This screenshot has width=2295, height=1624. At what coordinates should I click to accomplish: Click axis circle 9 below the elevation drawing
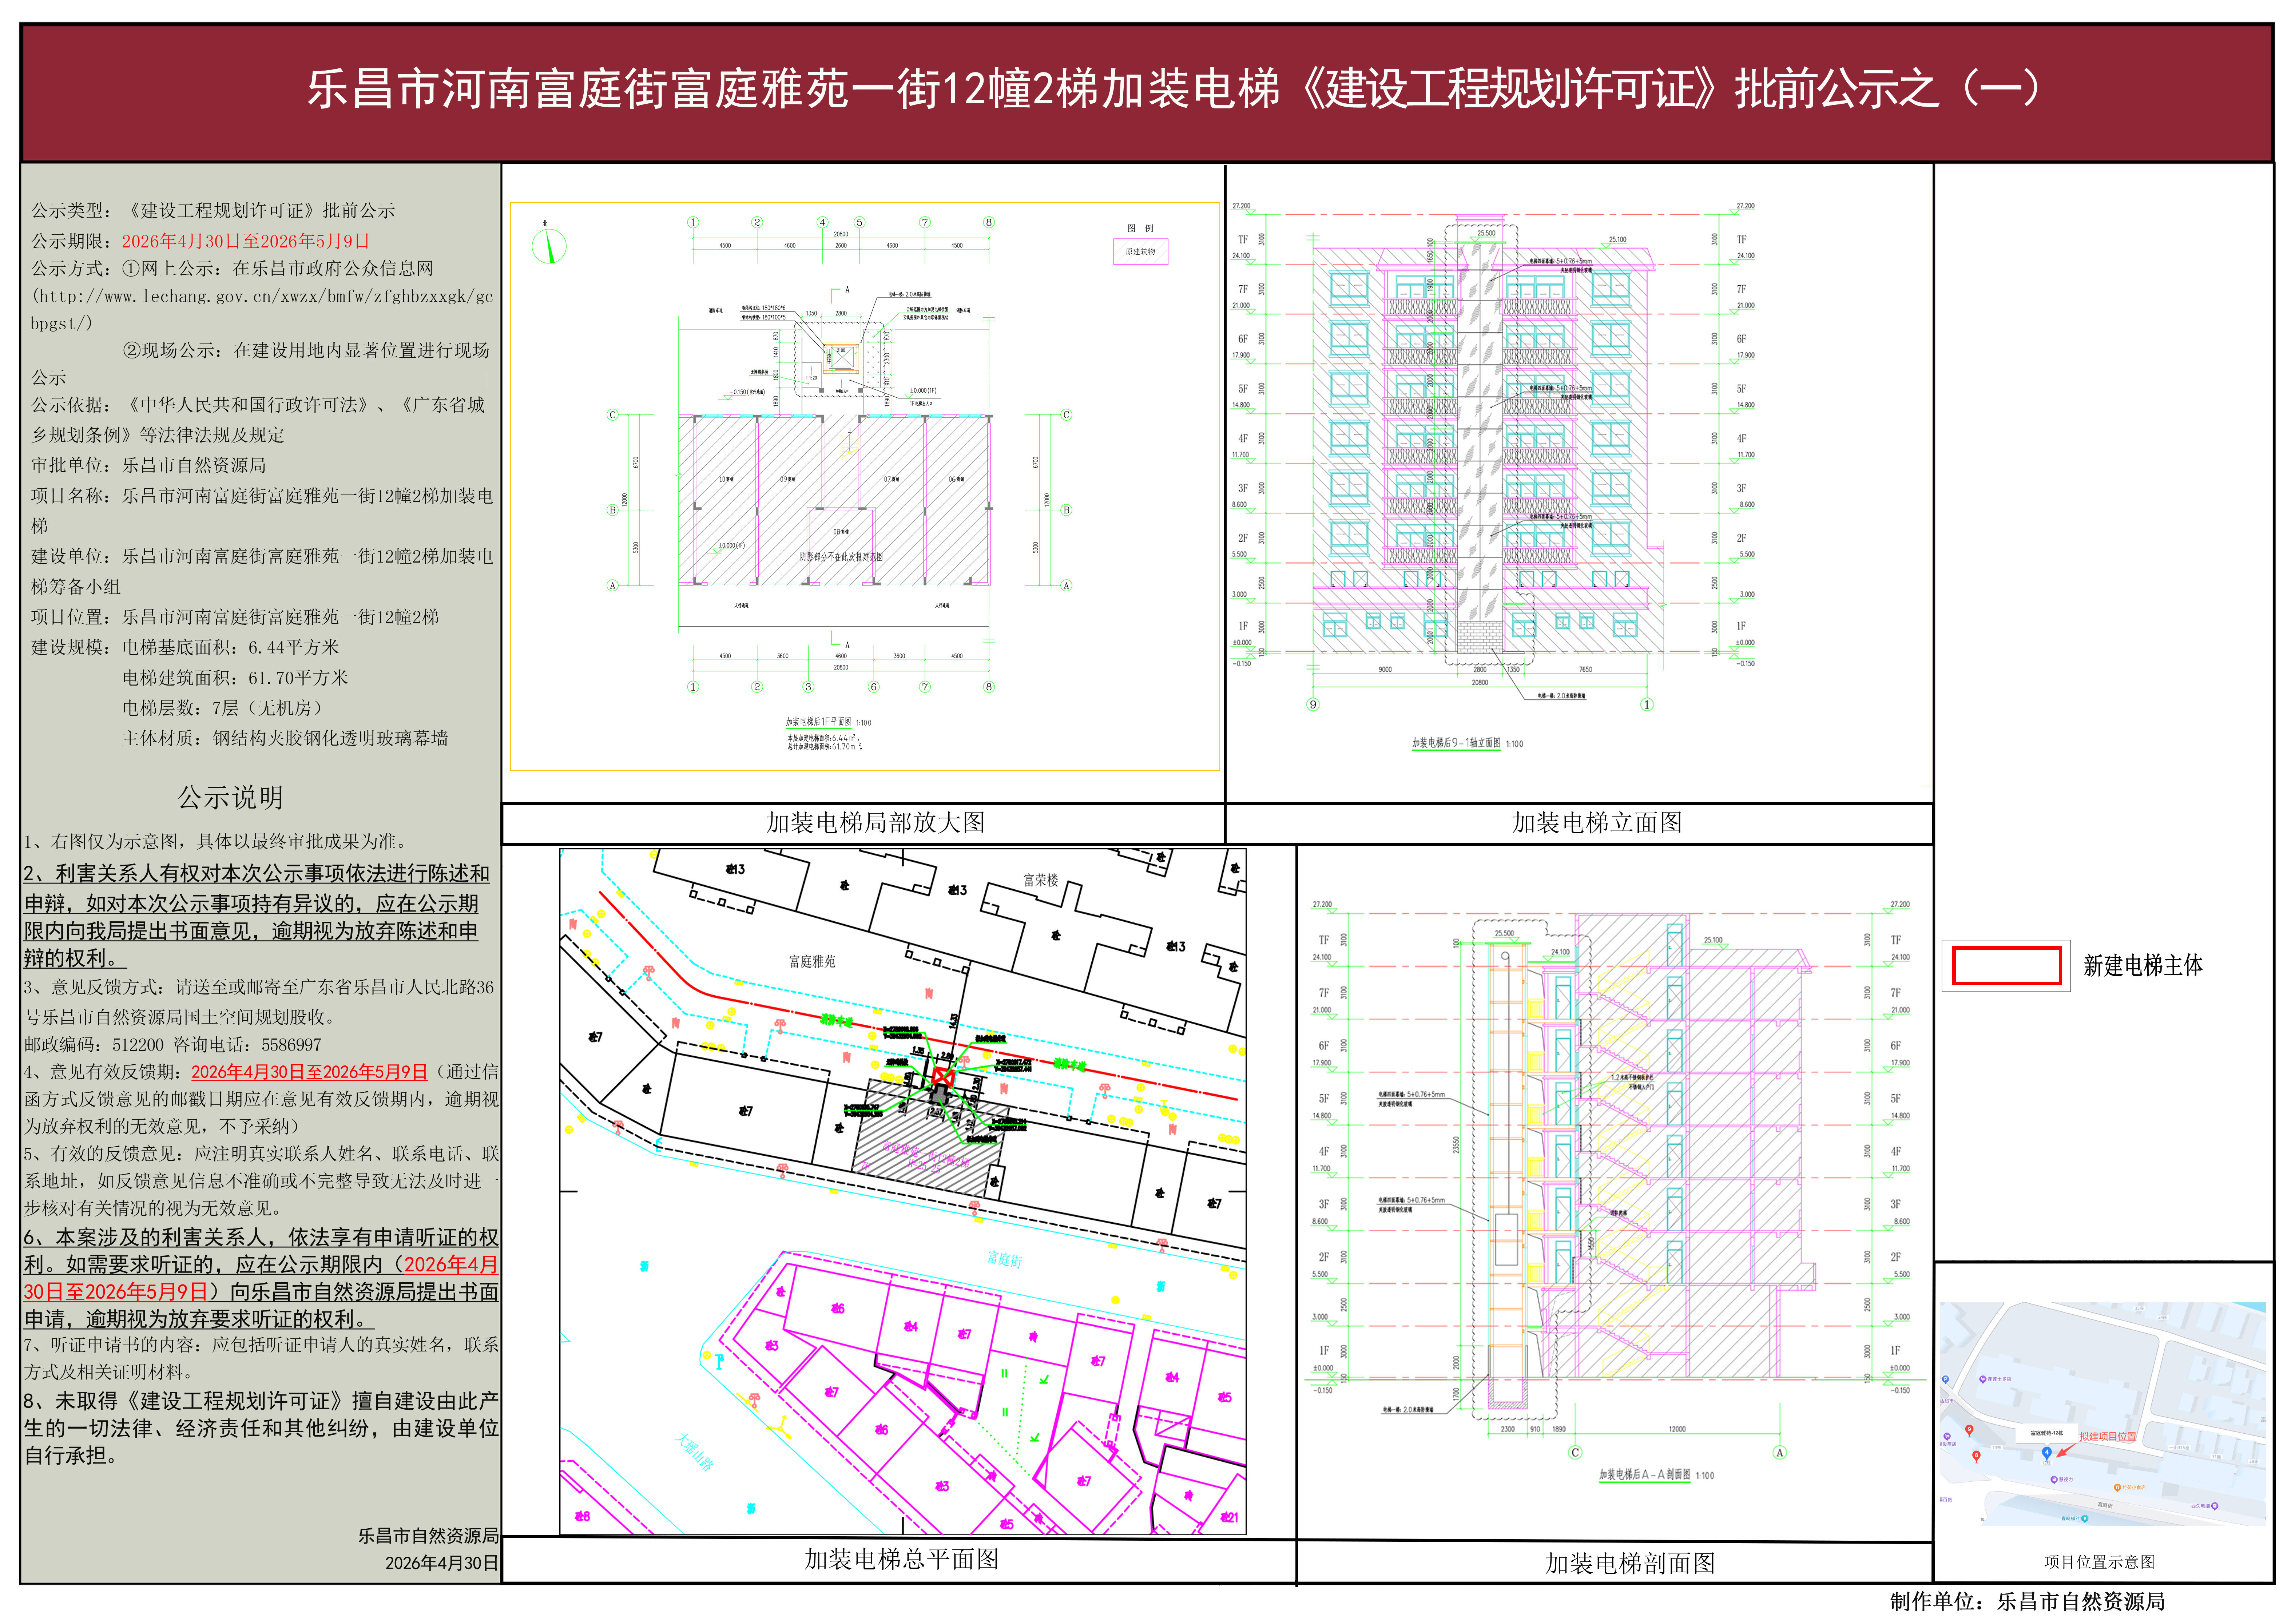pos(1313,704)
